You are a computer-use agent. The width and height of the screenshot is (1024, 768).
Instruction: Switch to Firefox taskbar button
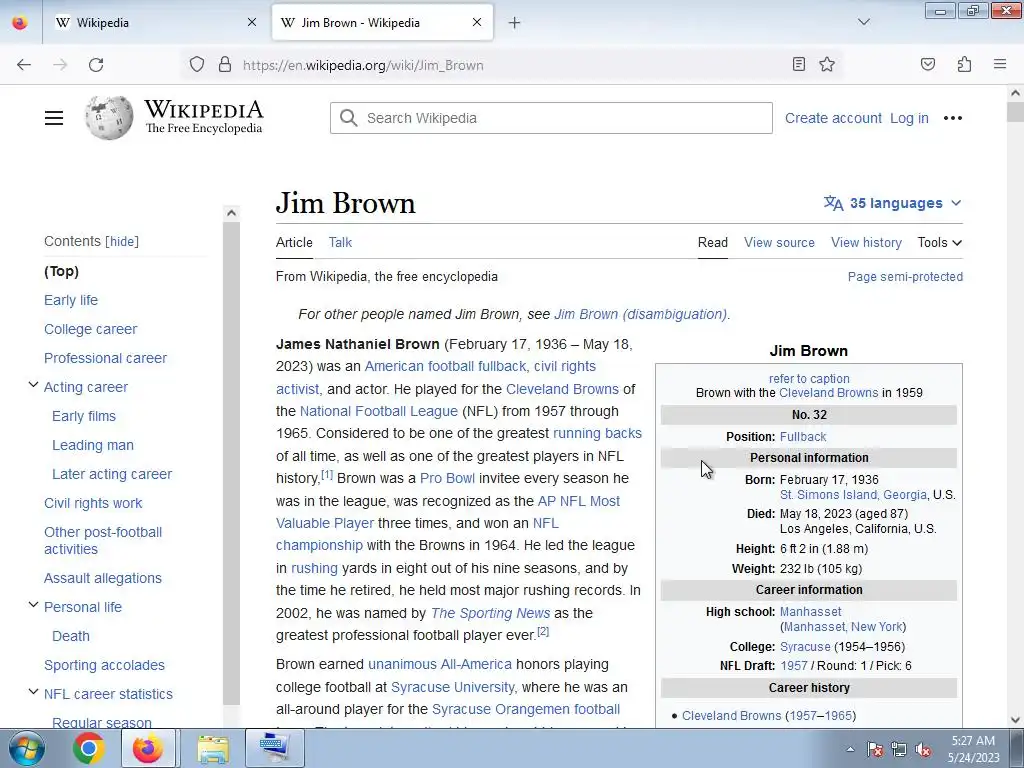click(x=148, y=748)
